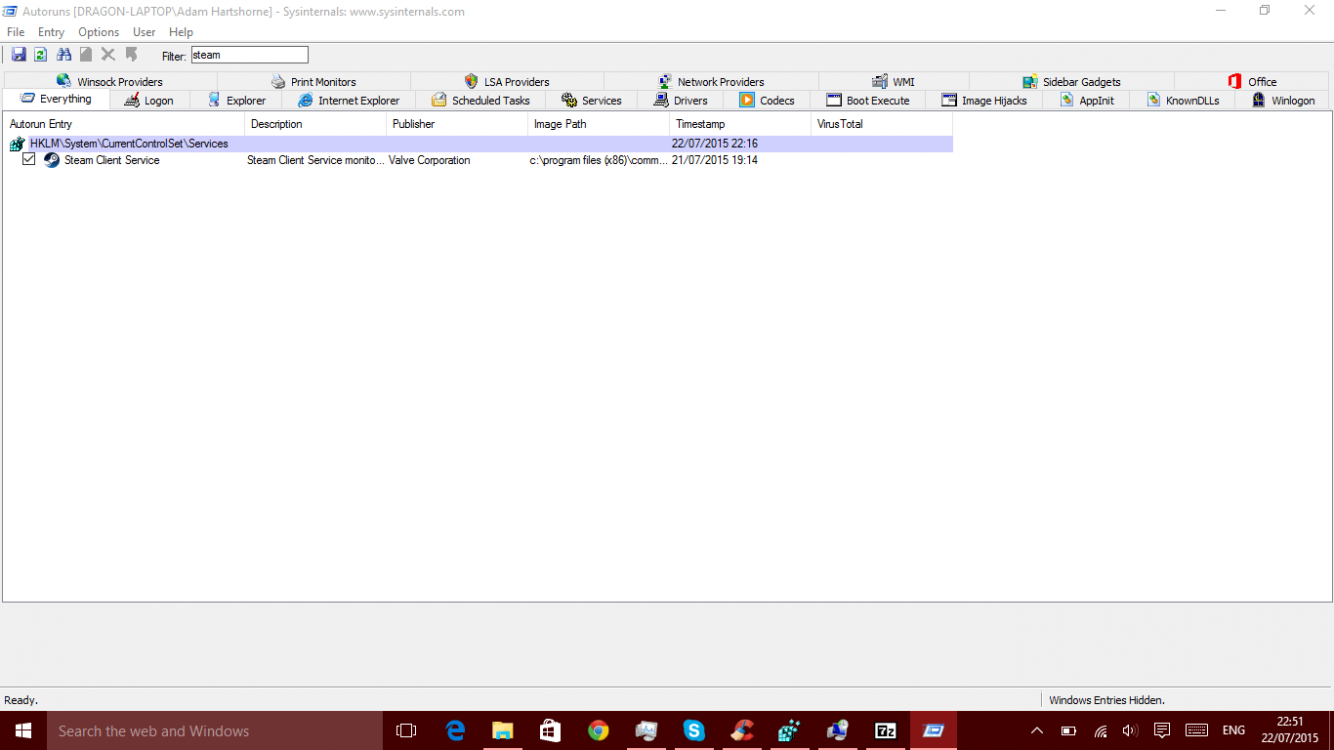Open Google Chrome from the taskbar

pyautogui.click(x=598, y=731)
